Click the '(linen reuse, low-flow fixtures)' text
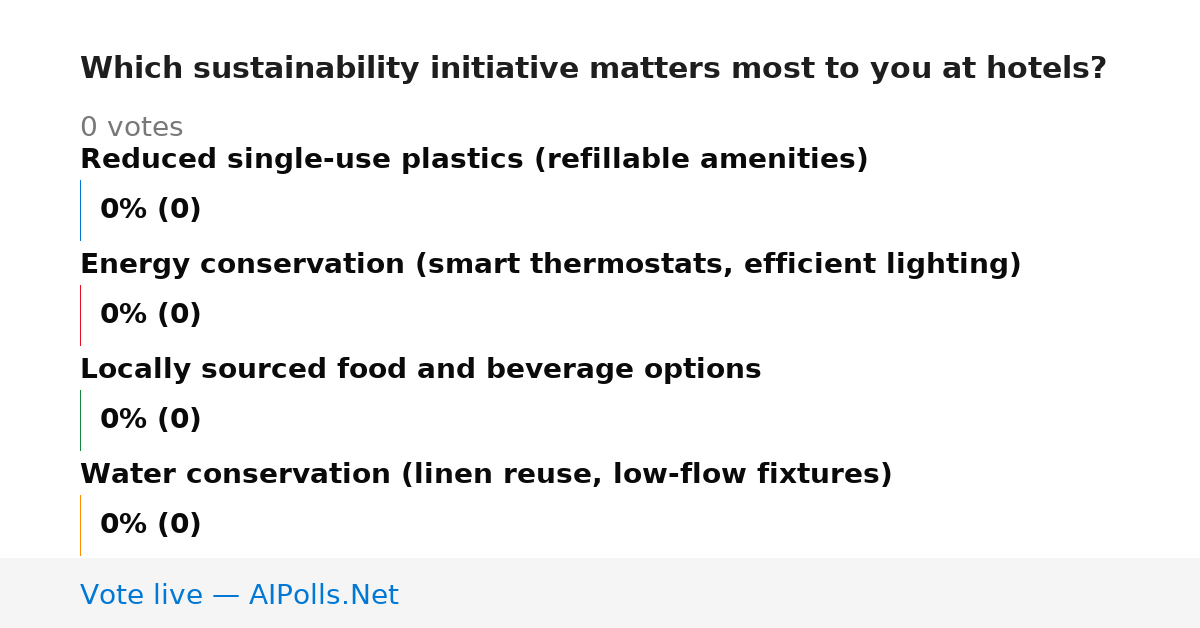Image resolution: width=1200 pixels, height=628 pixels. (646, 475)
